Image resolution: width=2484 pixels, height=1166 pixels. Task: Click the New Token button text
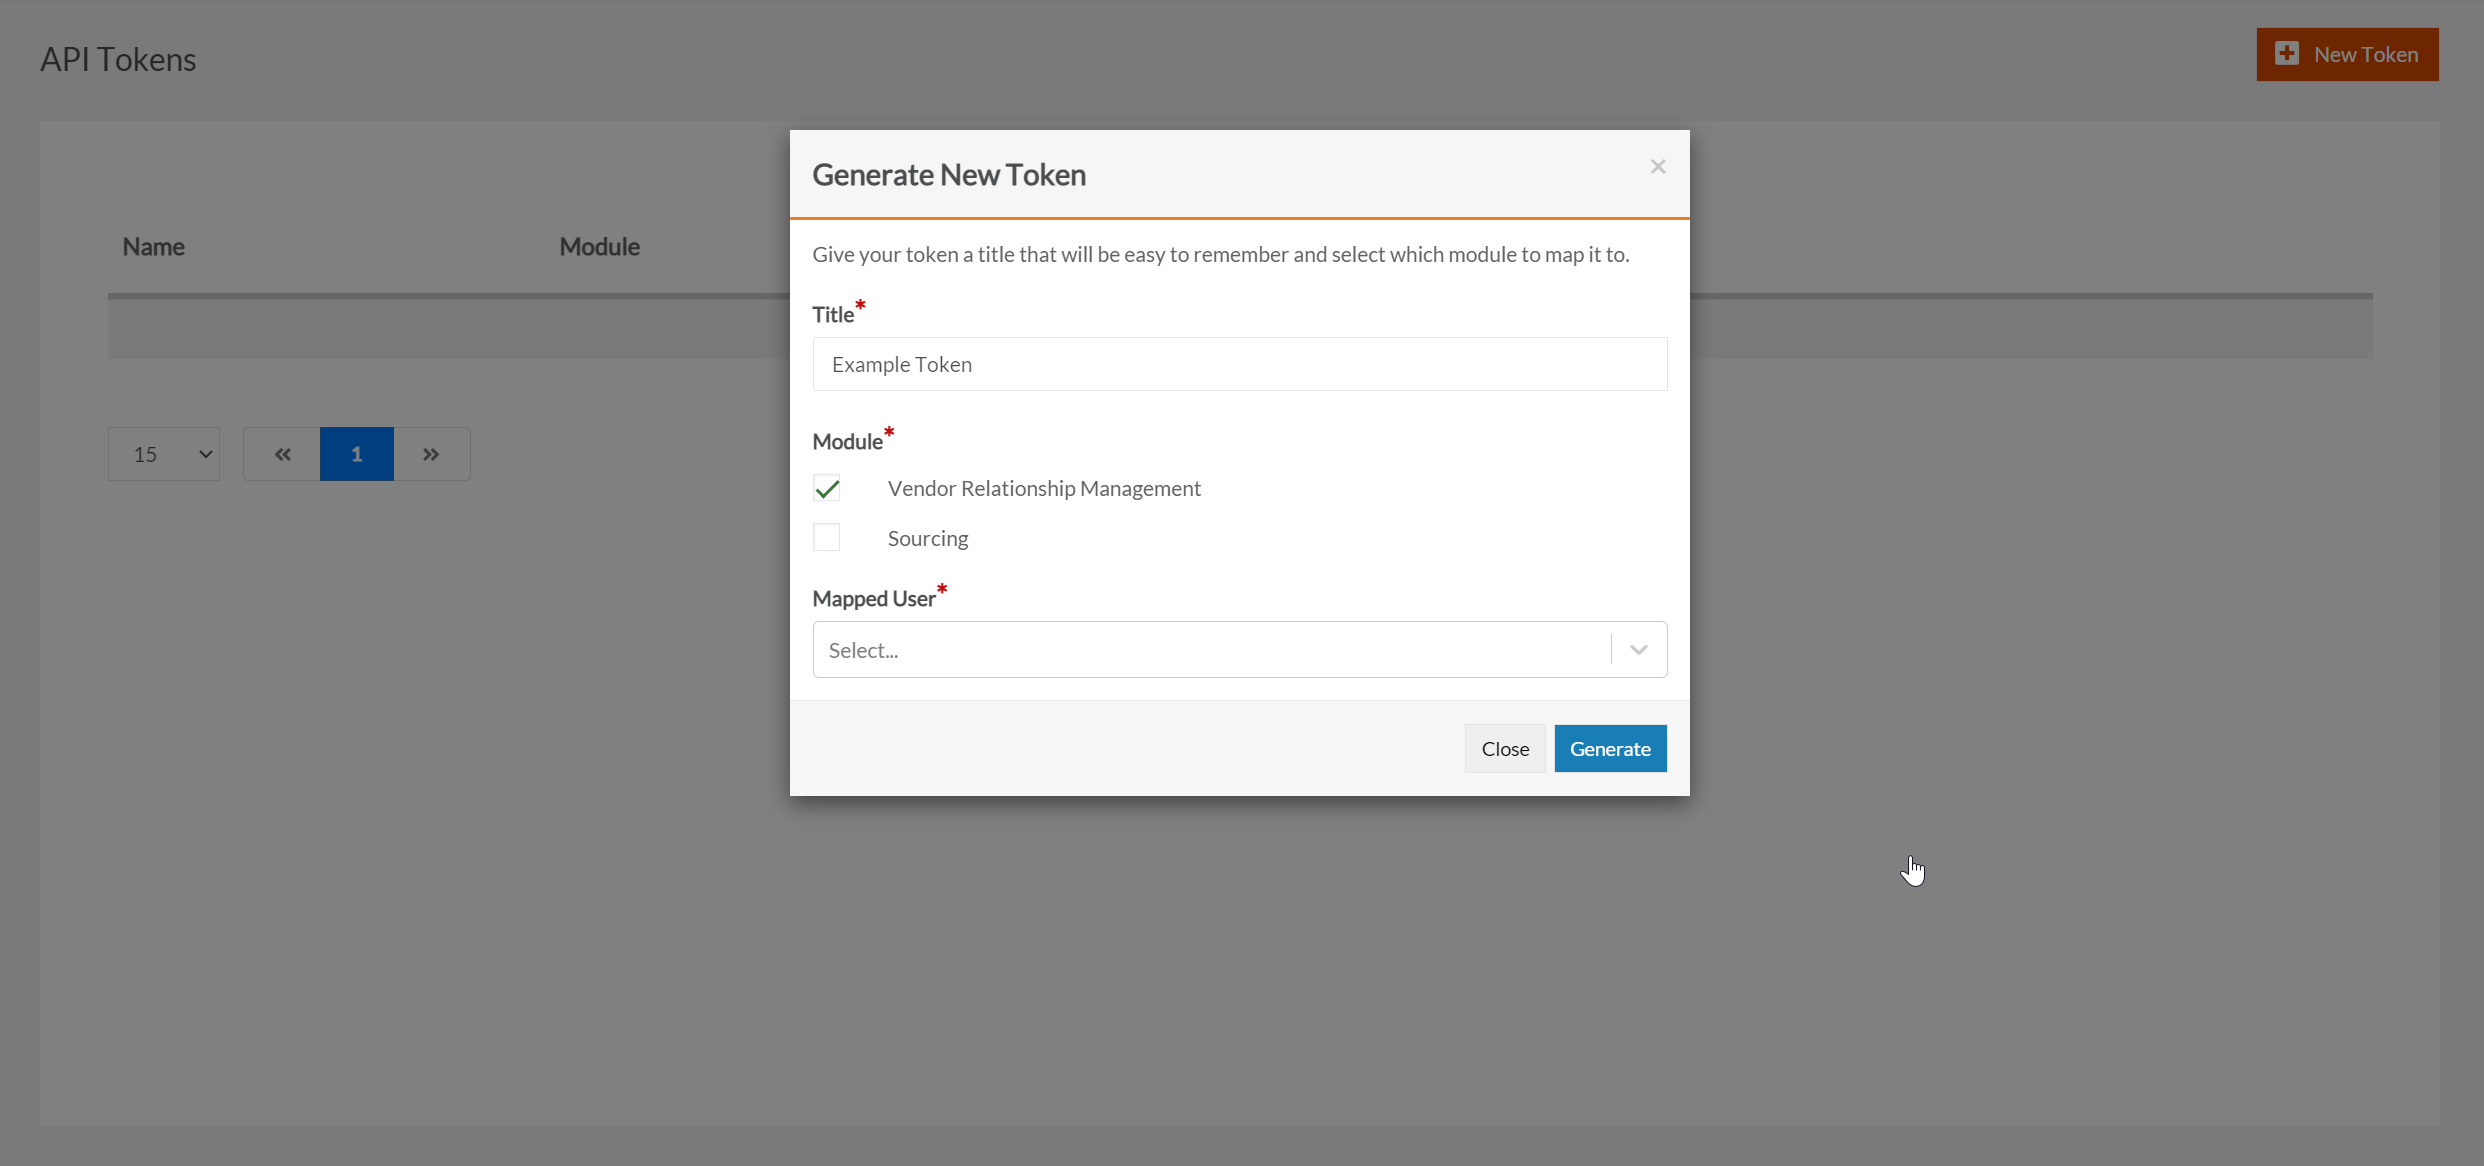2365,55
